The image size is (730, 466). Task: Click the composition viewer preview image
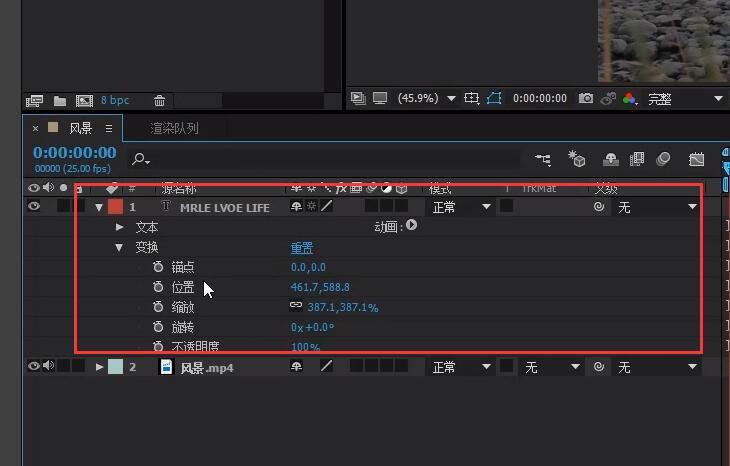click(664, 41)
